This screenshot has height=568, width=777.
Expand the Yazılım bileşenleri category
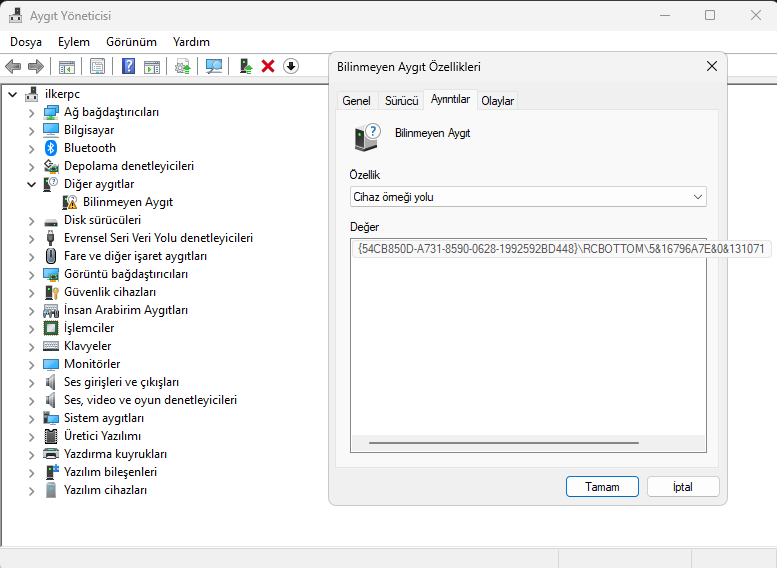click(x=32, y=472)
